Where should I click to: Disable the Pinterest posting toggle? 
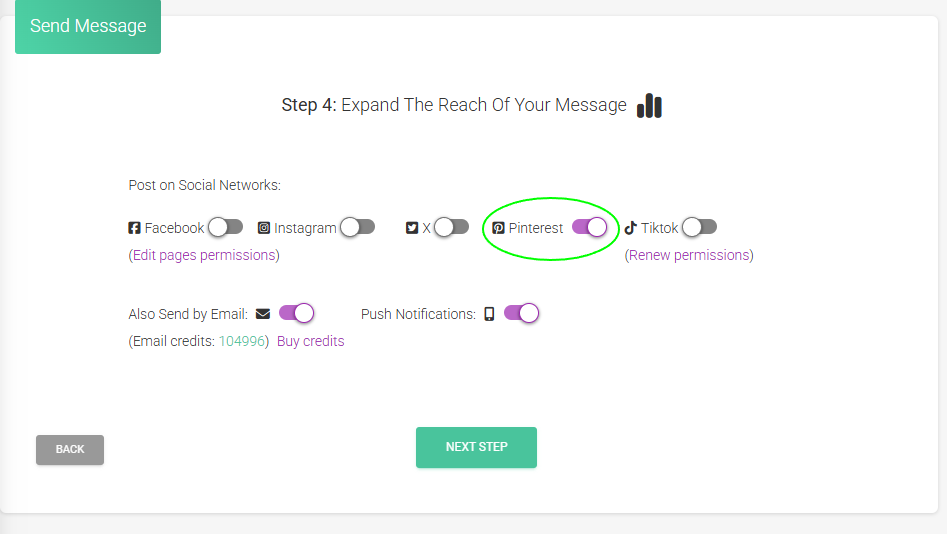[589, 227]
